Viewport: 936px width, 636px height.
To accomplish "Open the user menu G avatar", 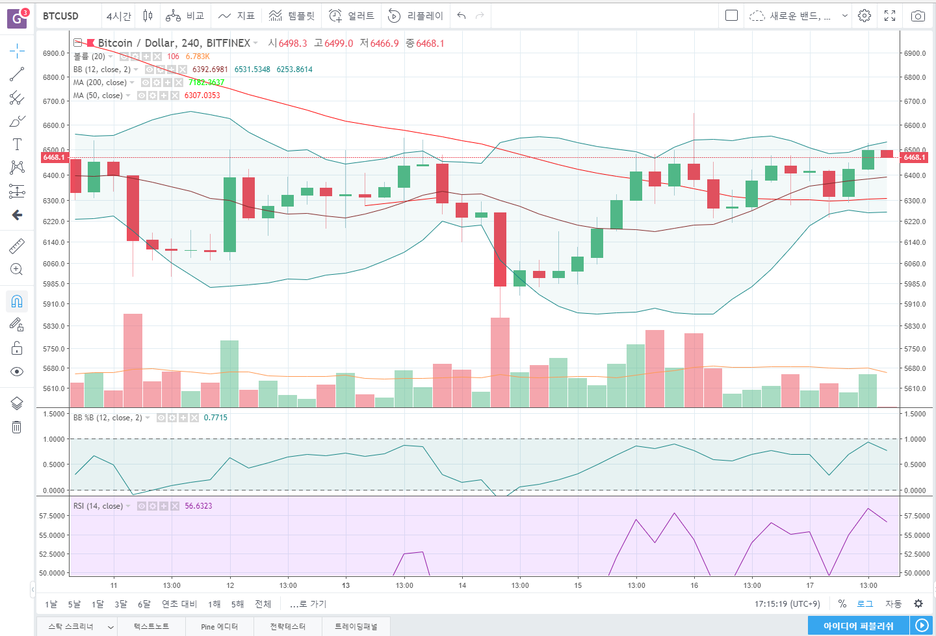I will tap(17, 18).
